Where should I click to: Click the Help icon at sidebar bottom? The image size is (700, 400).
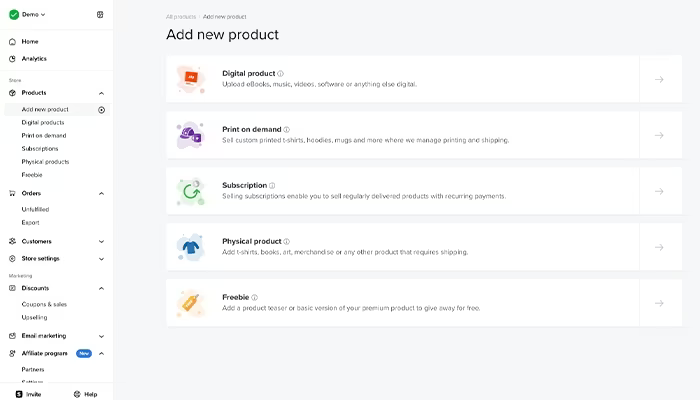click(x=77, y=394)
